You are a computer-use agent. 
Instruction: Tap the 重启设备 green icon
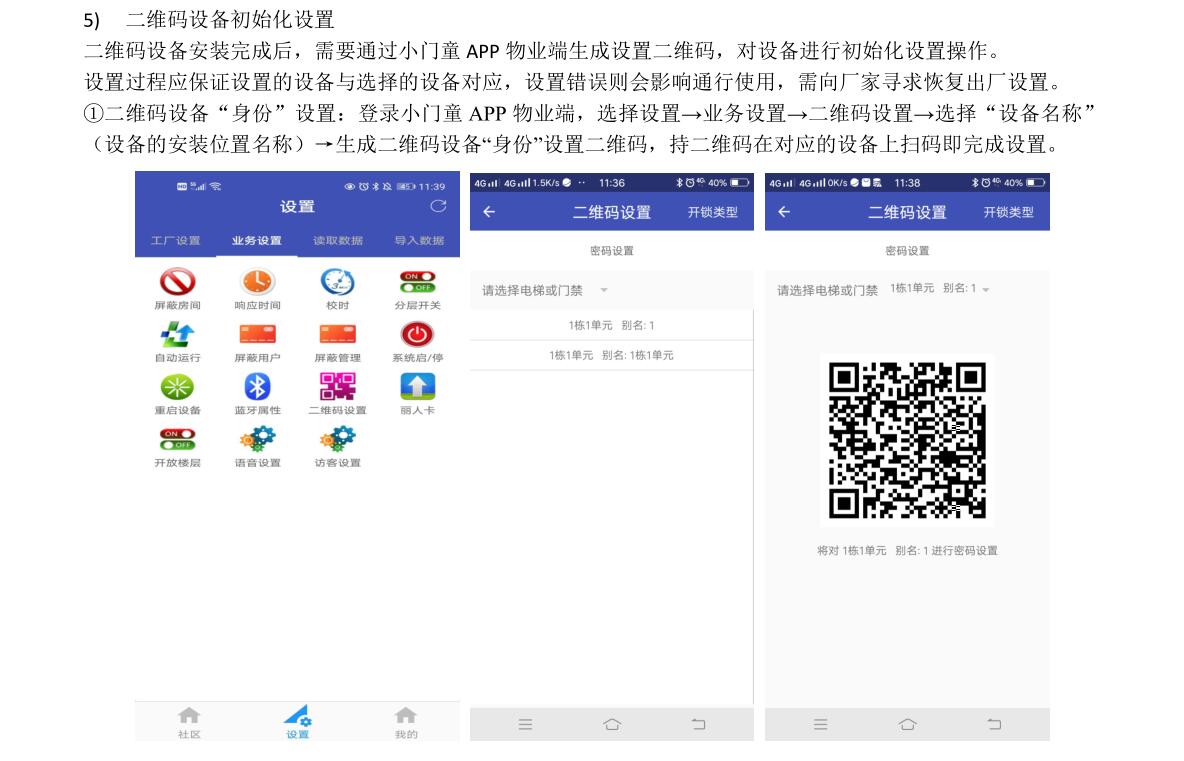[x=177, y=387]
